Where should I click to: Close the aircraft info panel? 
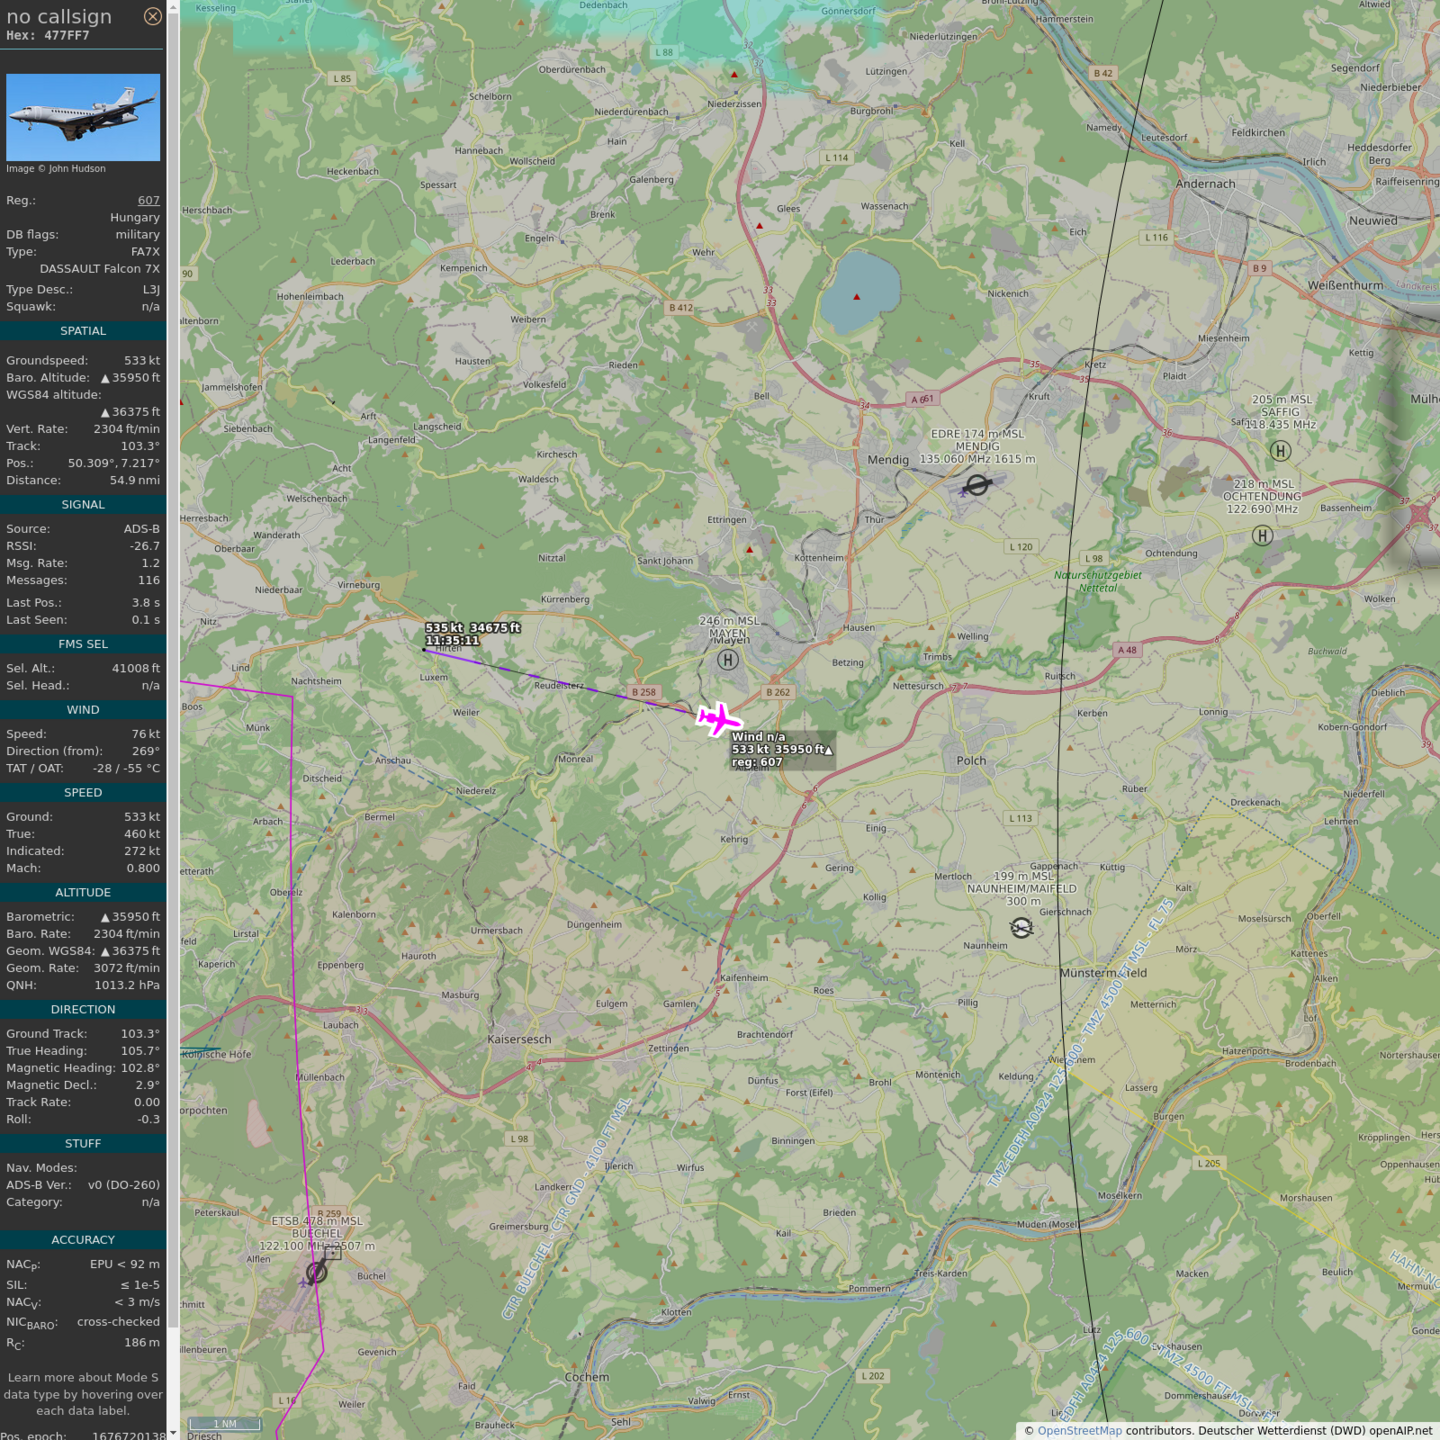click(152, 16)
